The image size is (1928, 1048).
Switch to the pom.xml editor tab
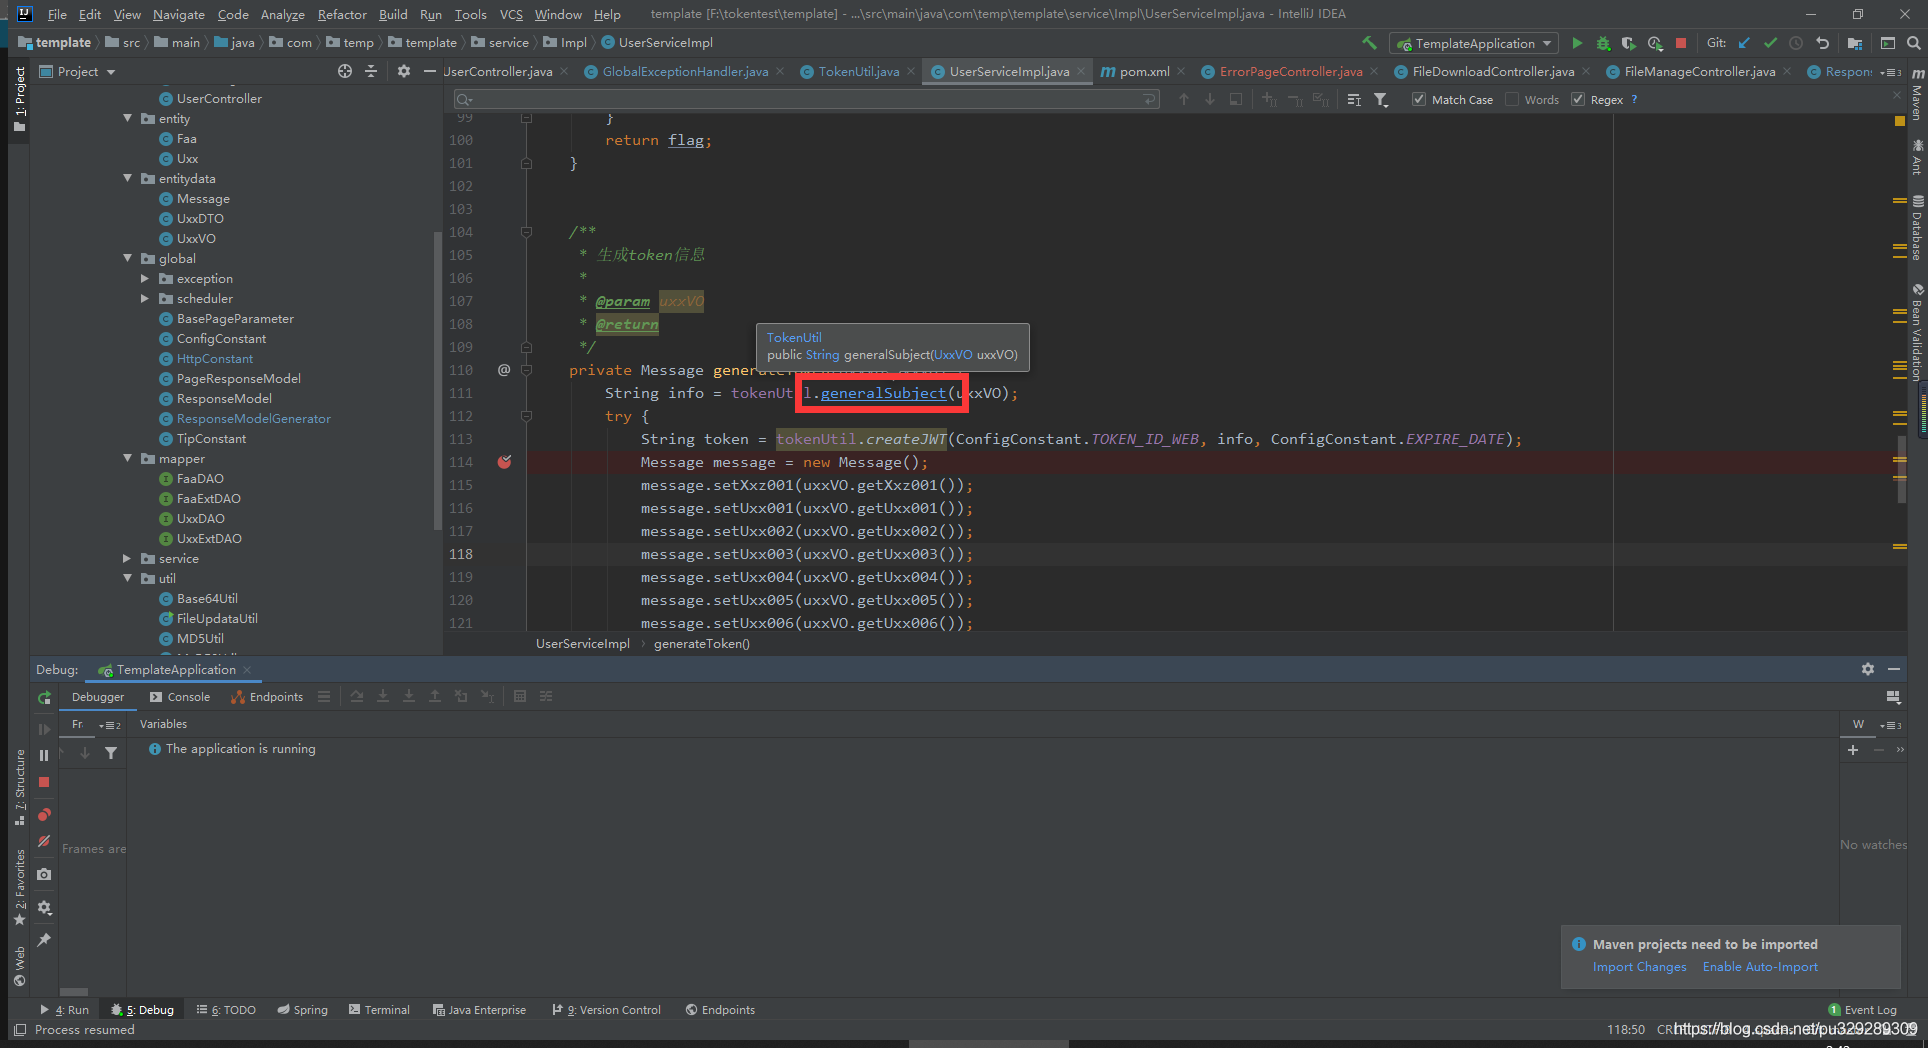(1144, 71)
